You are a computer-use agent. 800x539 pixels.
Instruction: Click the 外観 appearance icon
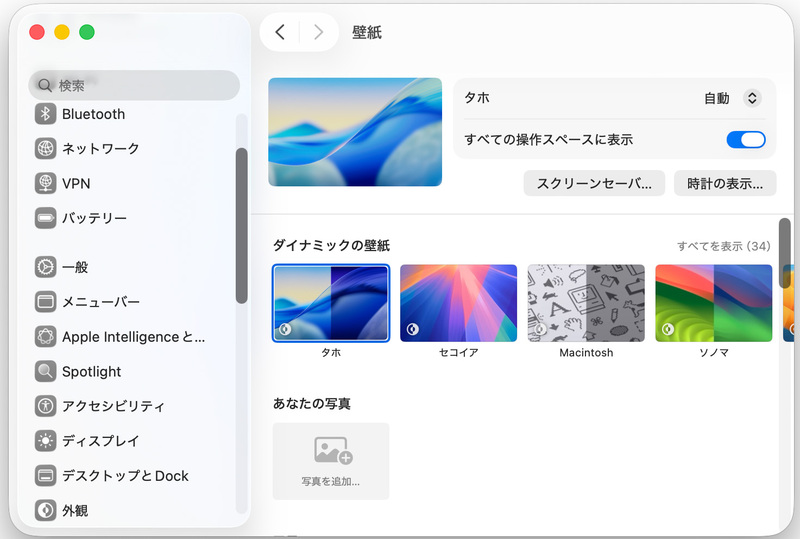(x=45, y=510)
